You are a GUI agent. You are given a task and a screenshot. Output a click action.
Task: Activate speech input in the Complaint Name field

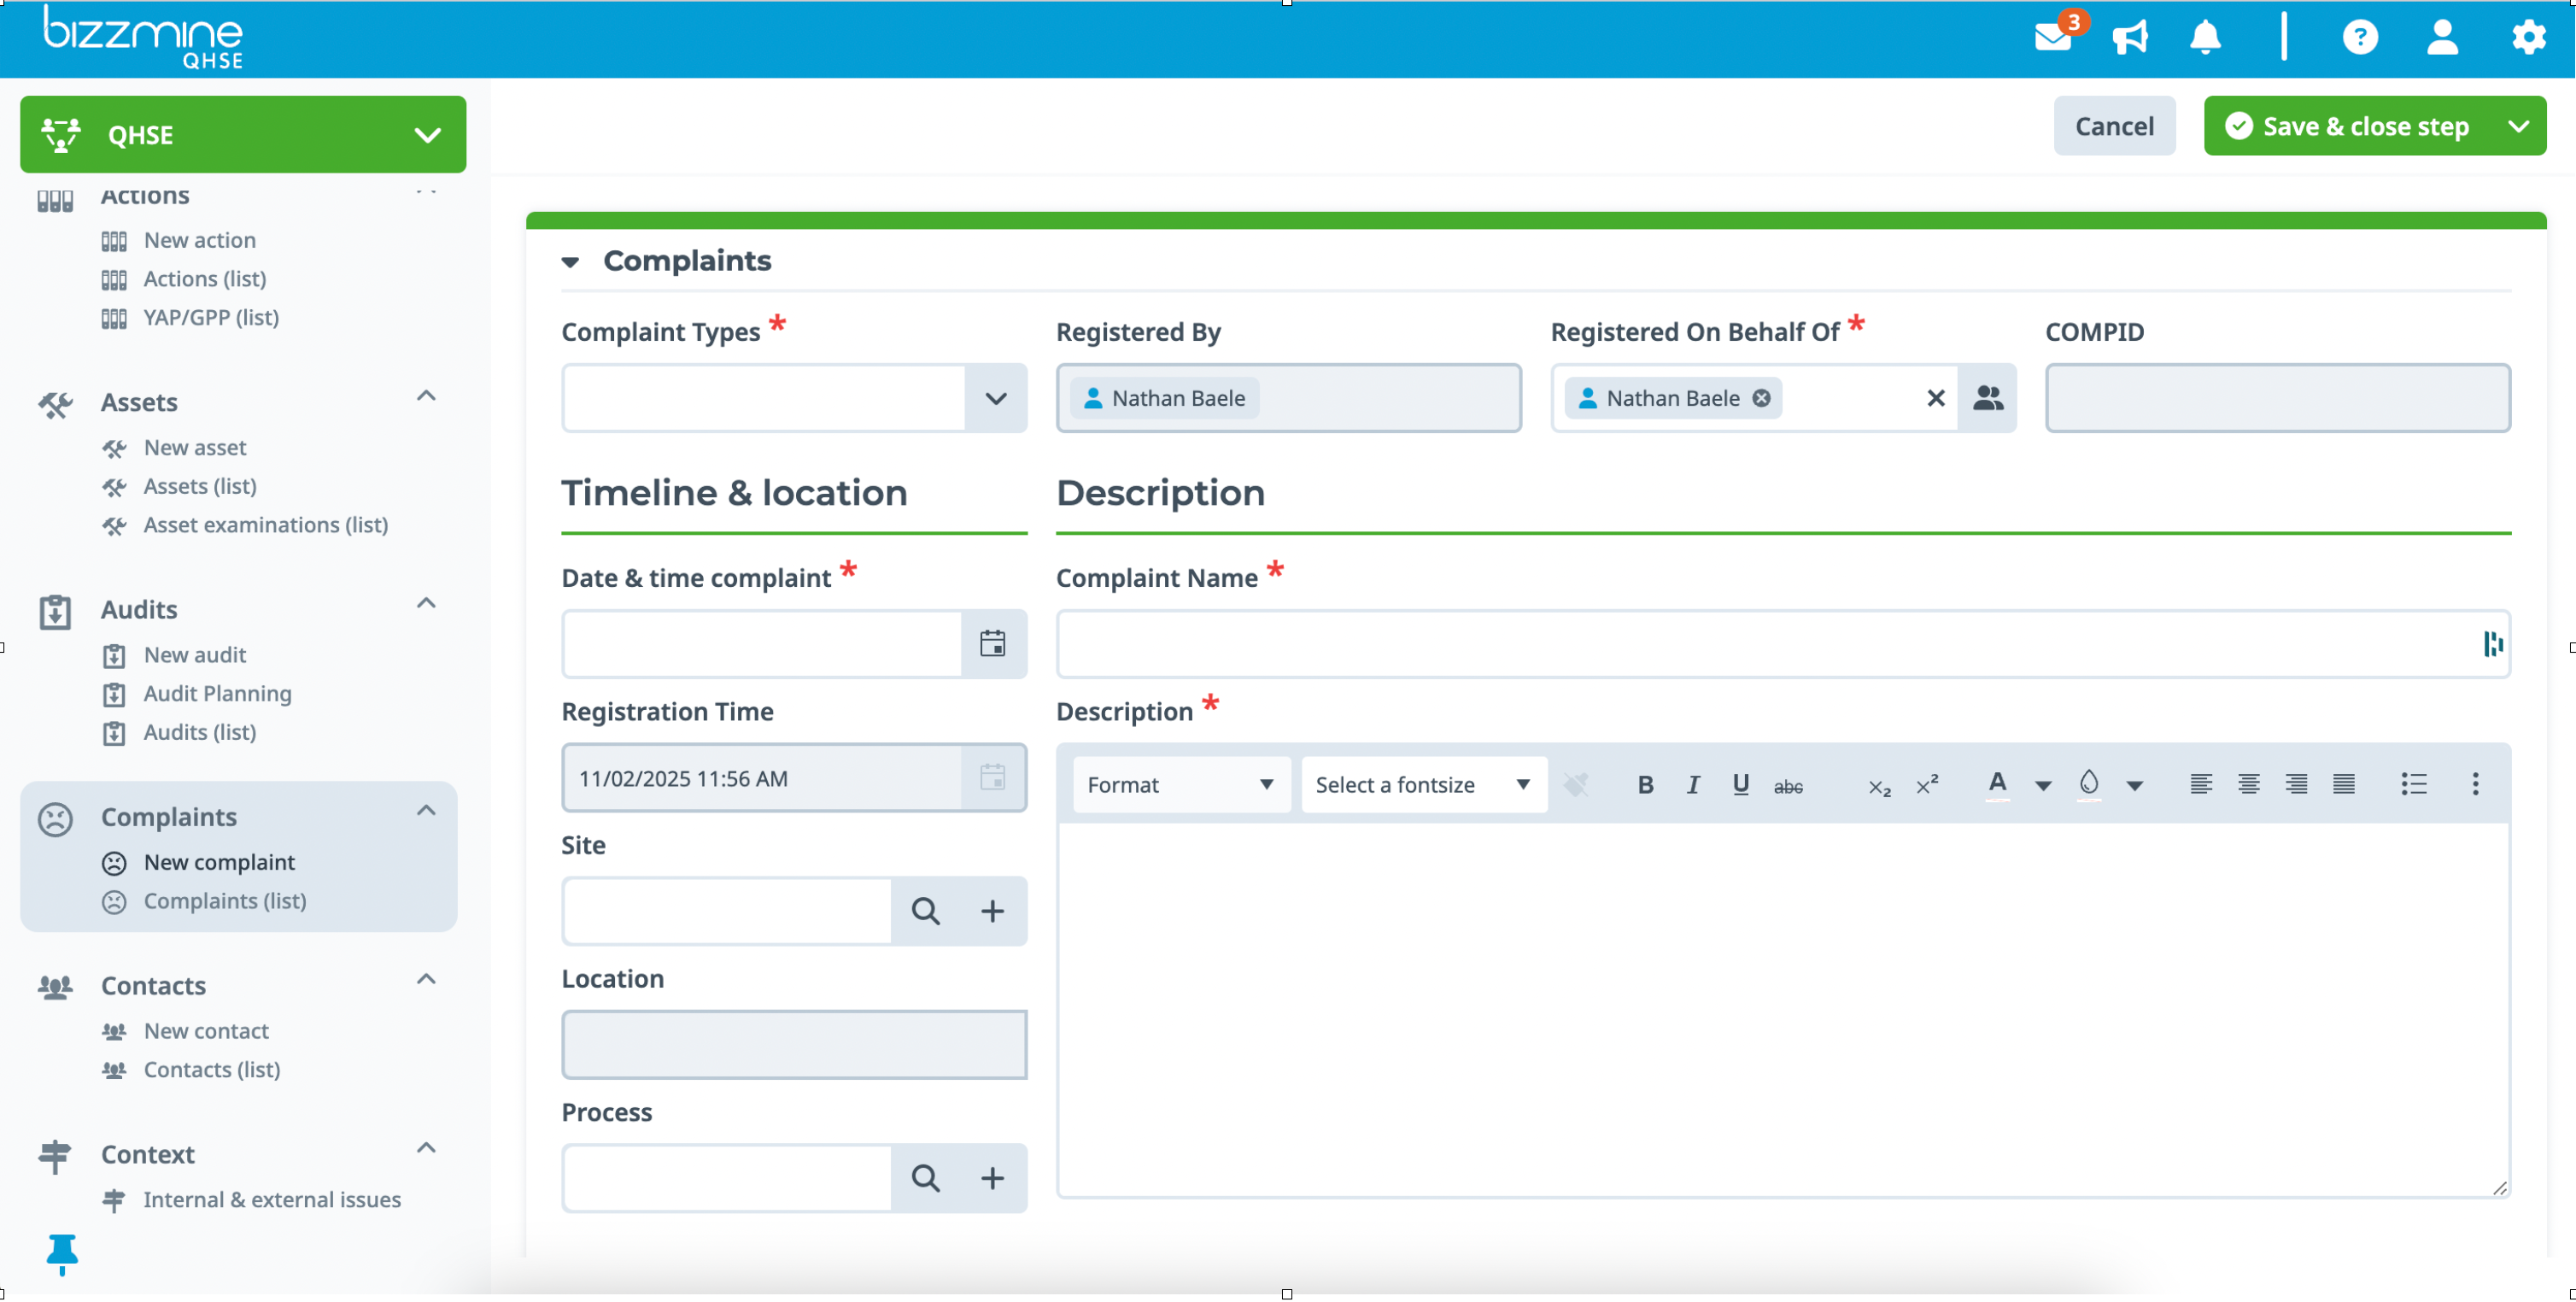coord(2492,644)
